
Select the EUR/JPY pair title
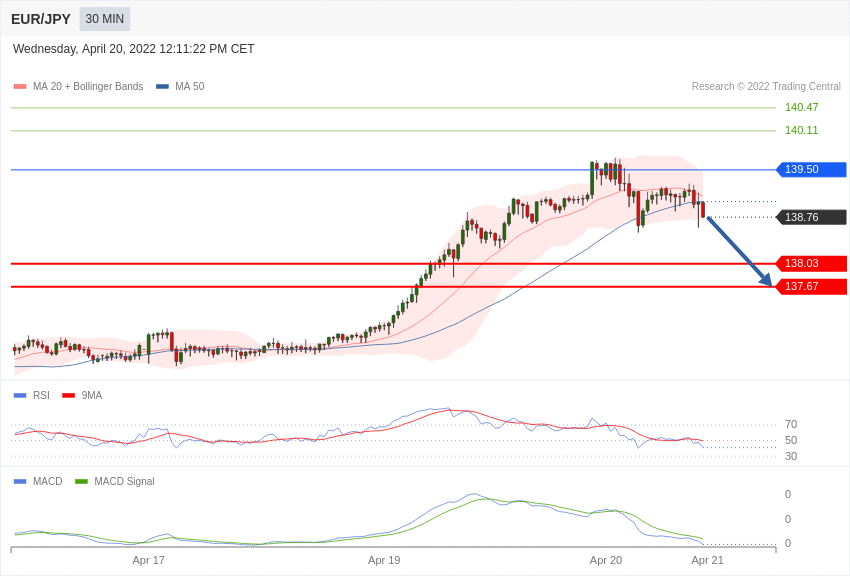pyautogui.click(x=41, y=19)
